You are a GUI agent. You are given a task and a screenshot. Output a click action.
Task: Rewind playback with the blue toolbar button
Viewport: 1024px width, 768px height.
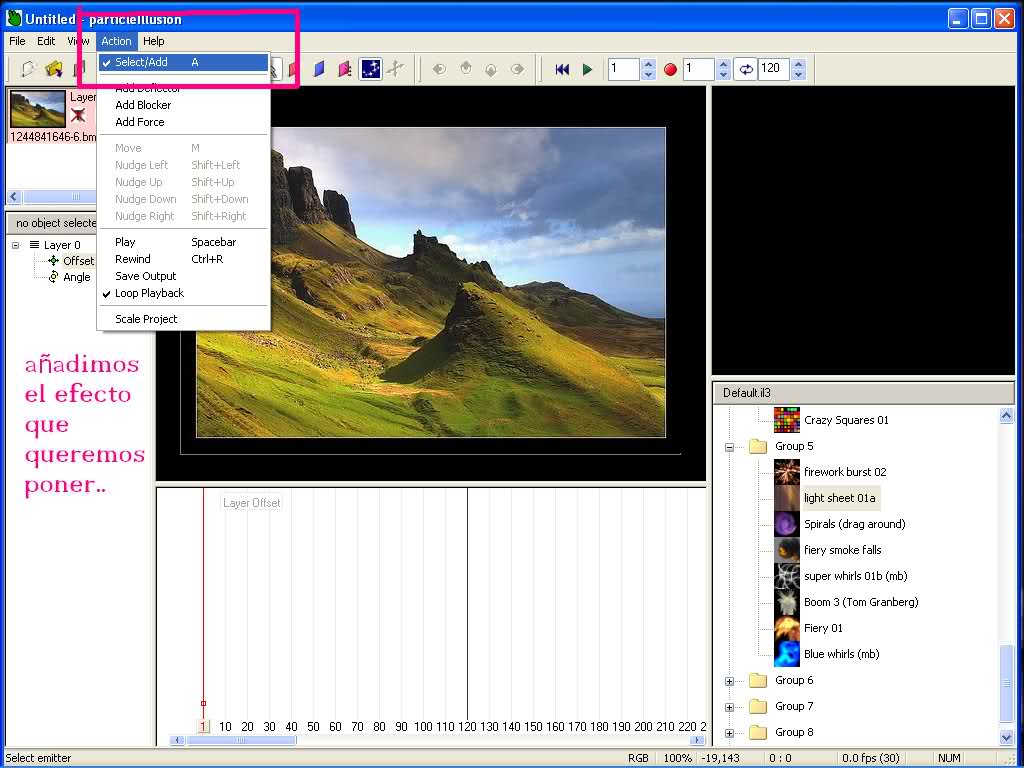(x=562, y=69)
